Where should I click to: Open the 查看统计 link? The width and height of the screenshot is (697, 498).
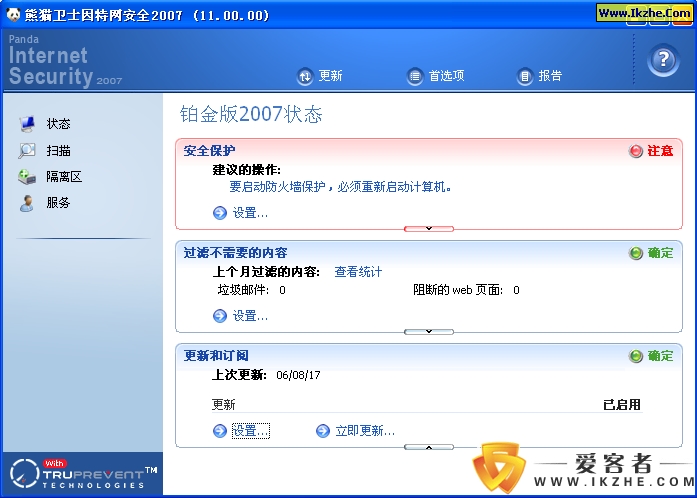[x=358, y=272]
